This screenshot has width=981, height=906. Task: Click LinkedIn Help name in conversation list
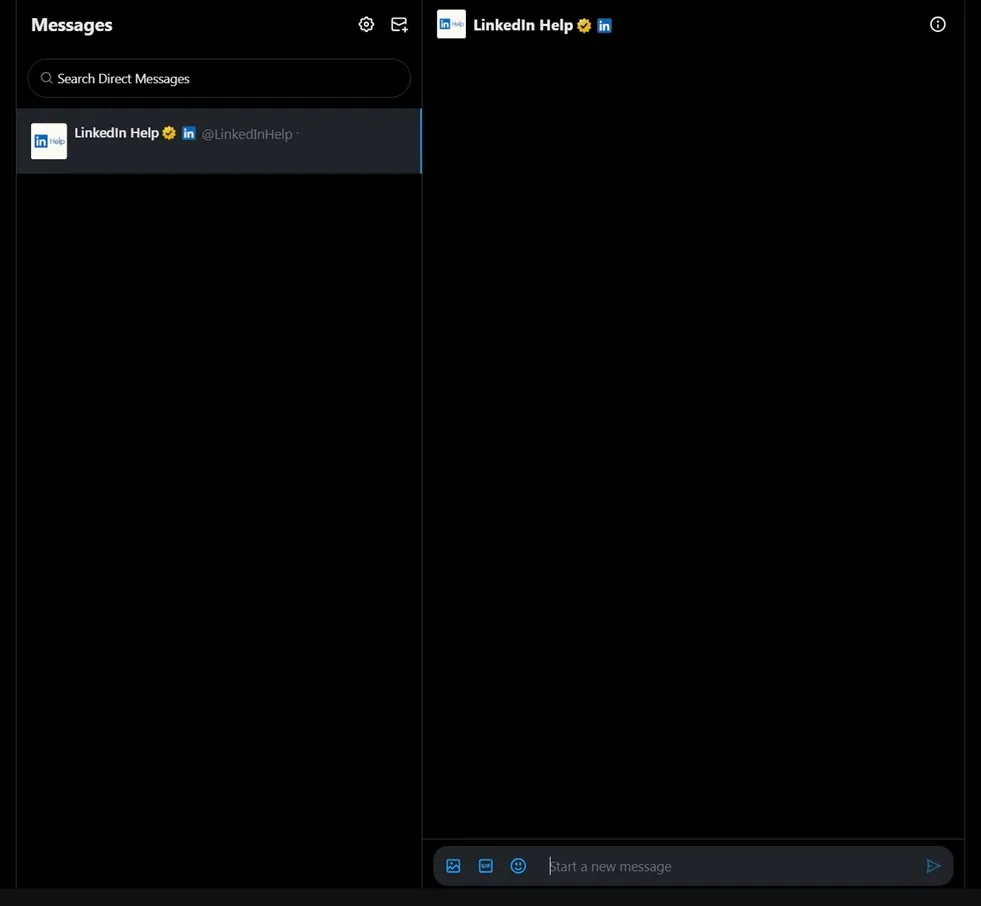(116, 133)
